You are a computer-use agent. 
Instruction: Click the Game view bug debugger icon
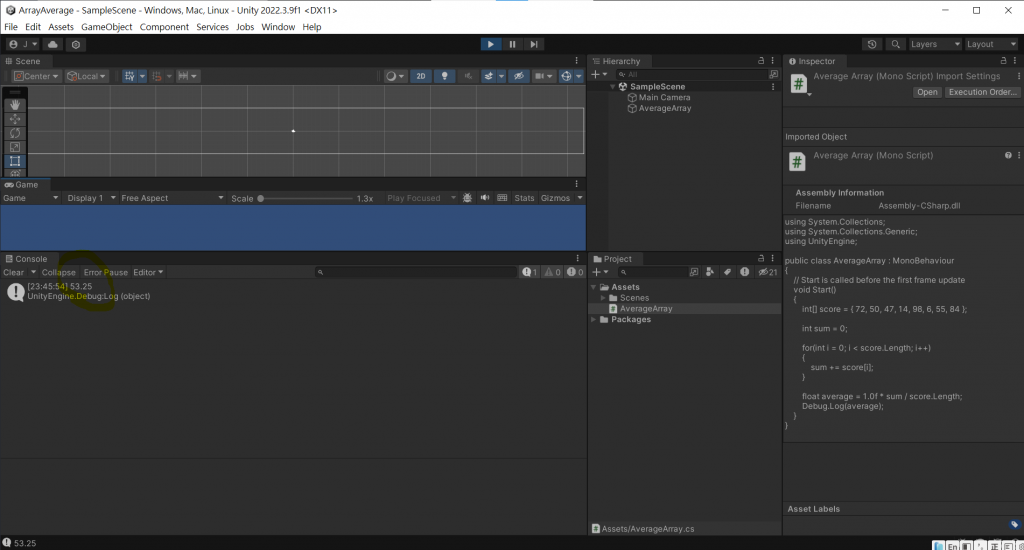pos(467,198)
